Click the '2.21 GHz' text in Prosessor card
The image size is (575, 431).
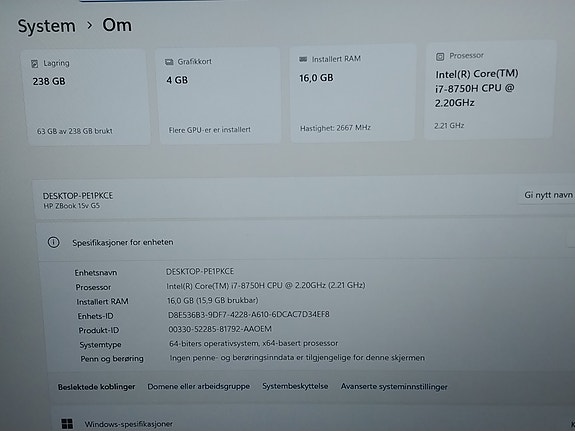(449, 126)
